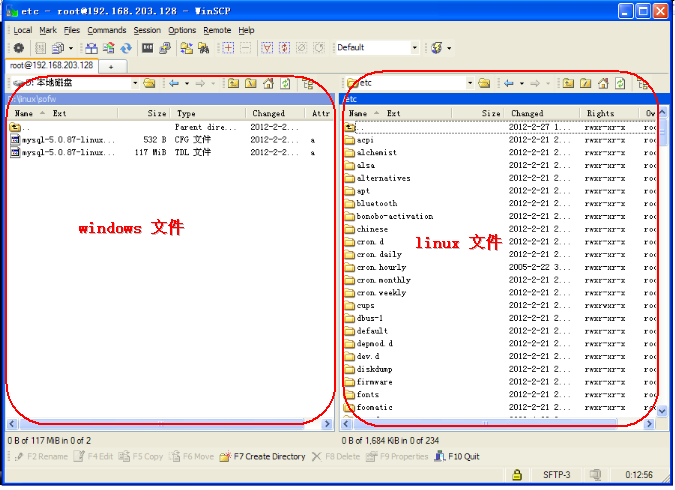Expand remote back history dropdown arrow
Screen dimensions: 675x490
pyautogui.click(x=522, y=84)
